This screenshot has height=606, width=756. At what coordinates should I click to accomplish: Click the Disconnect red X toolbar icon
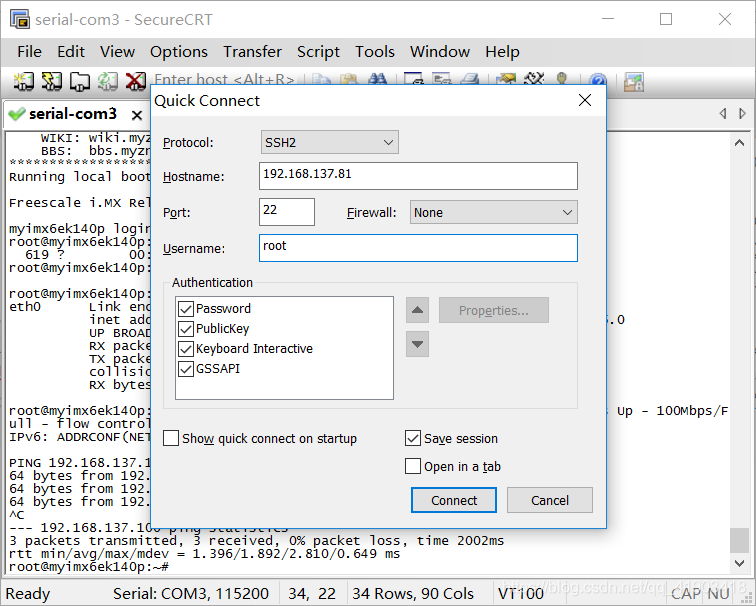click(x=135, y=81)
